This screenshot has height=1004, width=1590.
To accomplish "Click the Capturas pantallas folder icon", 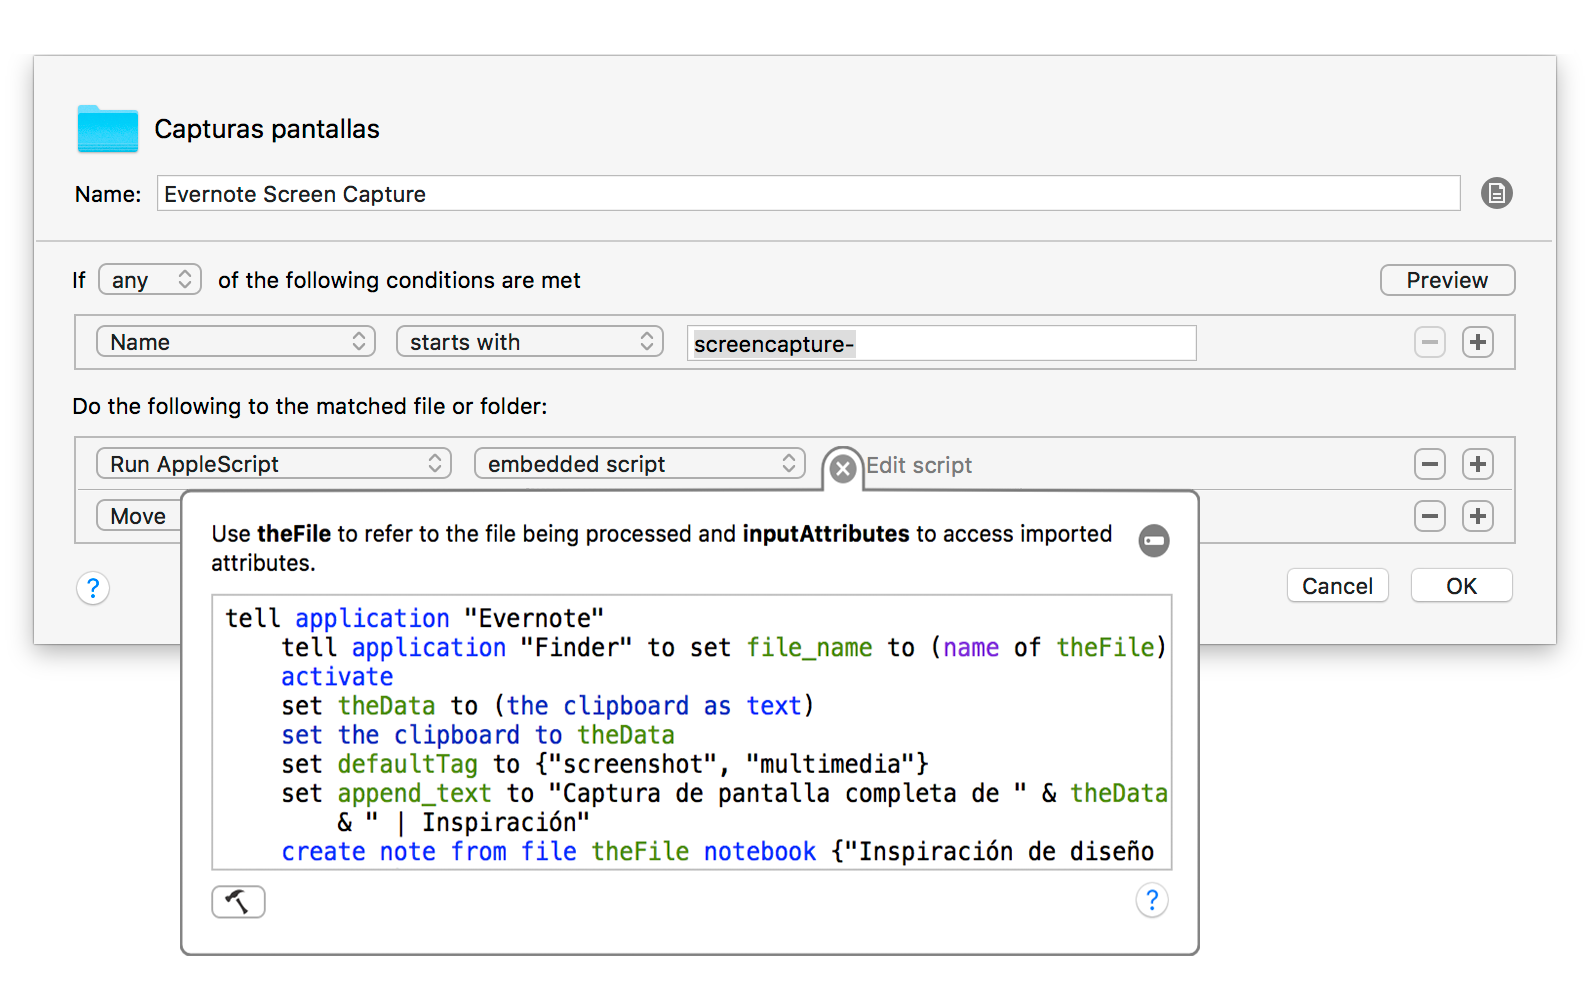I will (108, 129).
